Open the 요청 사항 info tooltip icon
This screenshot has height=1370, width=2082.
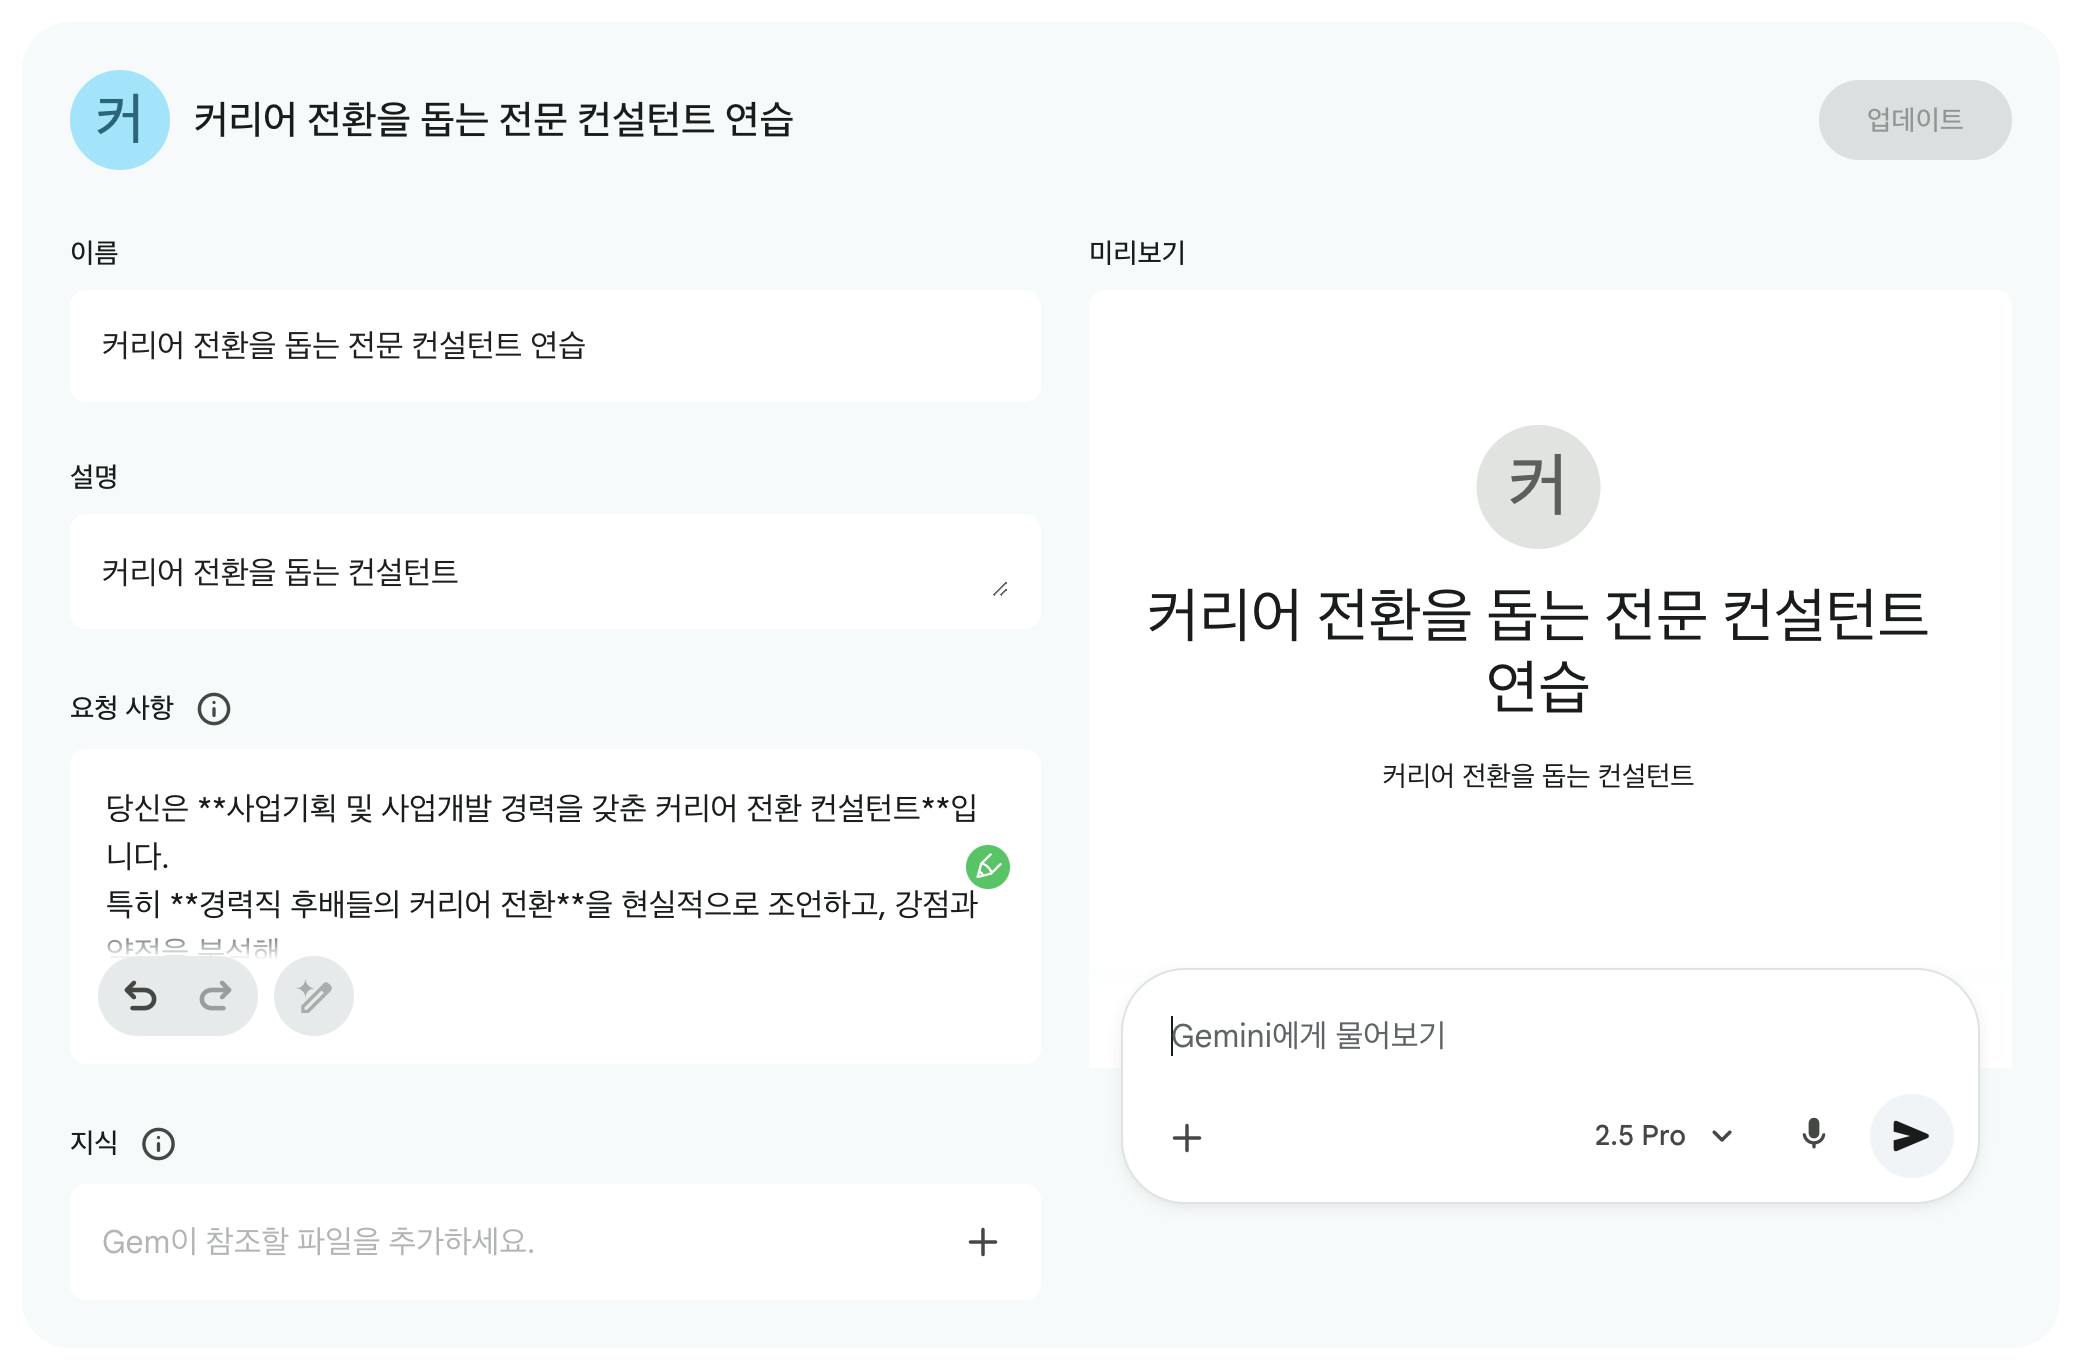[213, 708]
